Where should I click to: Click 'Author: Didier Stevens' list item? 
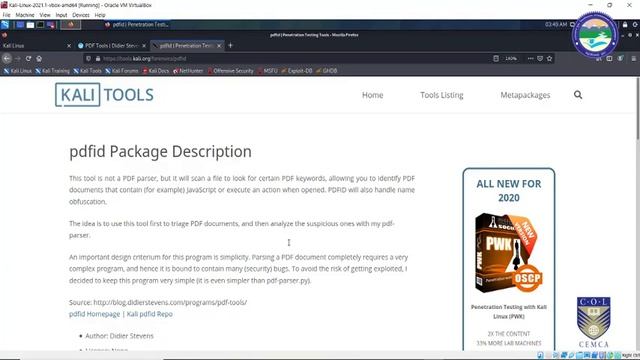coord(119,336)
